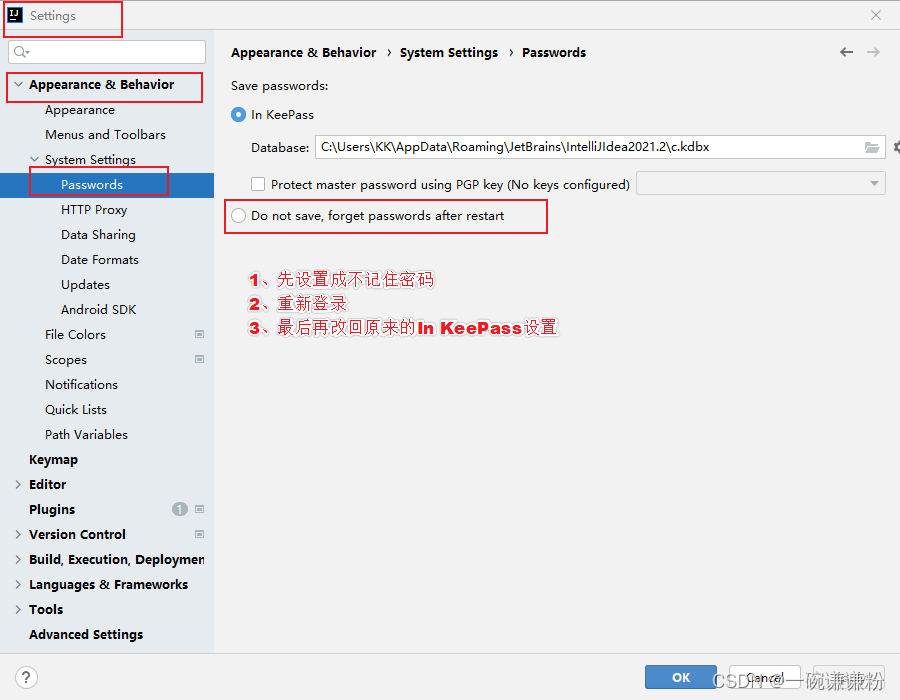Focus the settings search field
This screenshot has width=900, height=700.
click(x=107, y=52)
